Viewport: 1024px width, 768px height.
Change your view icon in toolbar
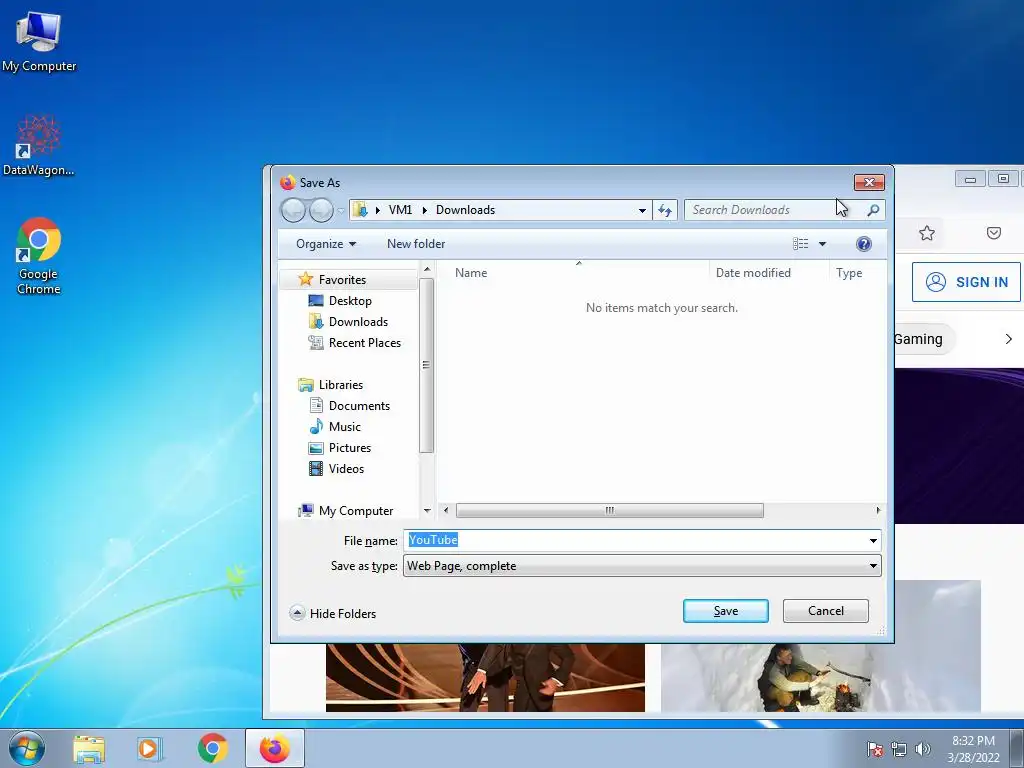click(x=801, y=244)
